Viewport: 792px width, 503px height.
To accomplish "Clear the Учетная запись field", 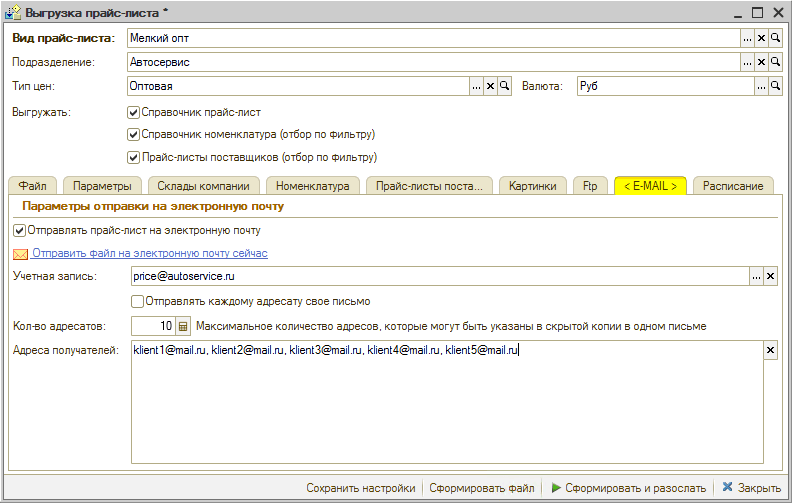I will [770, 276].
